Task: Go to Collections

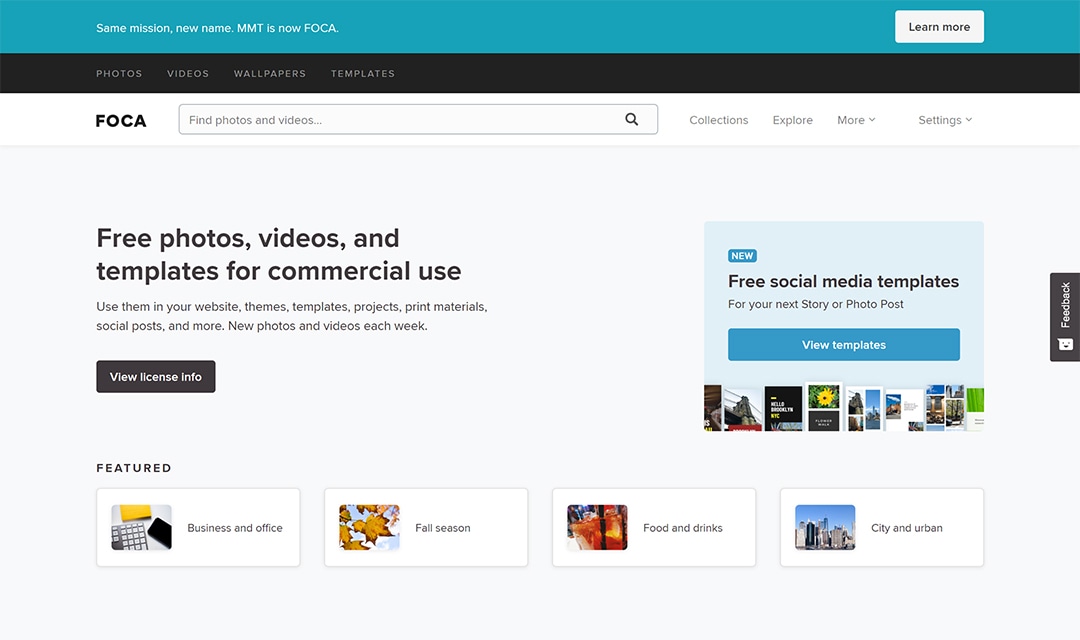Action: 718,120
